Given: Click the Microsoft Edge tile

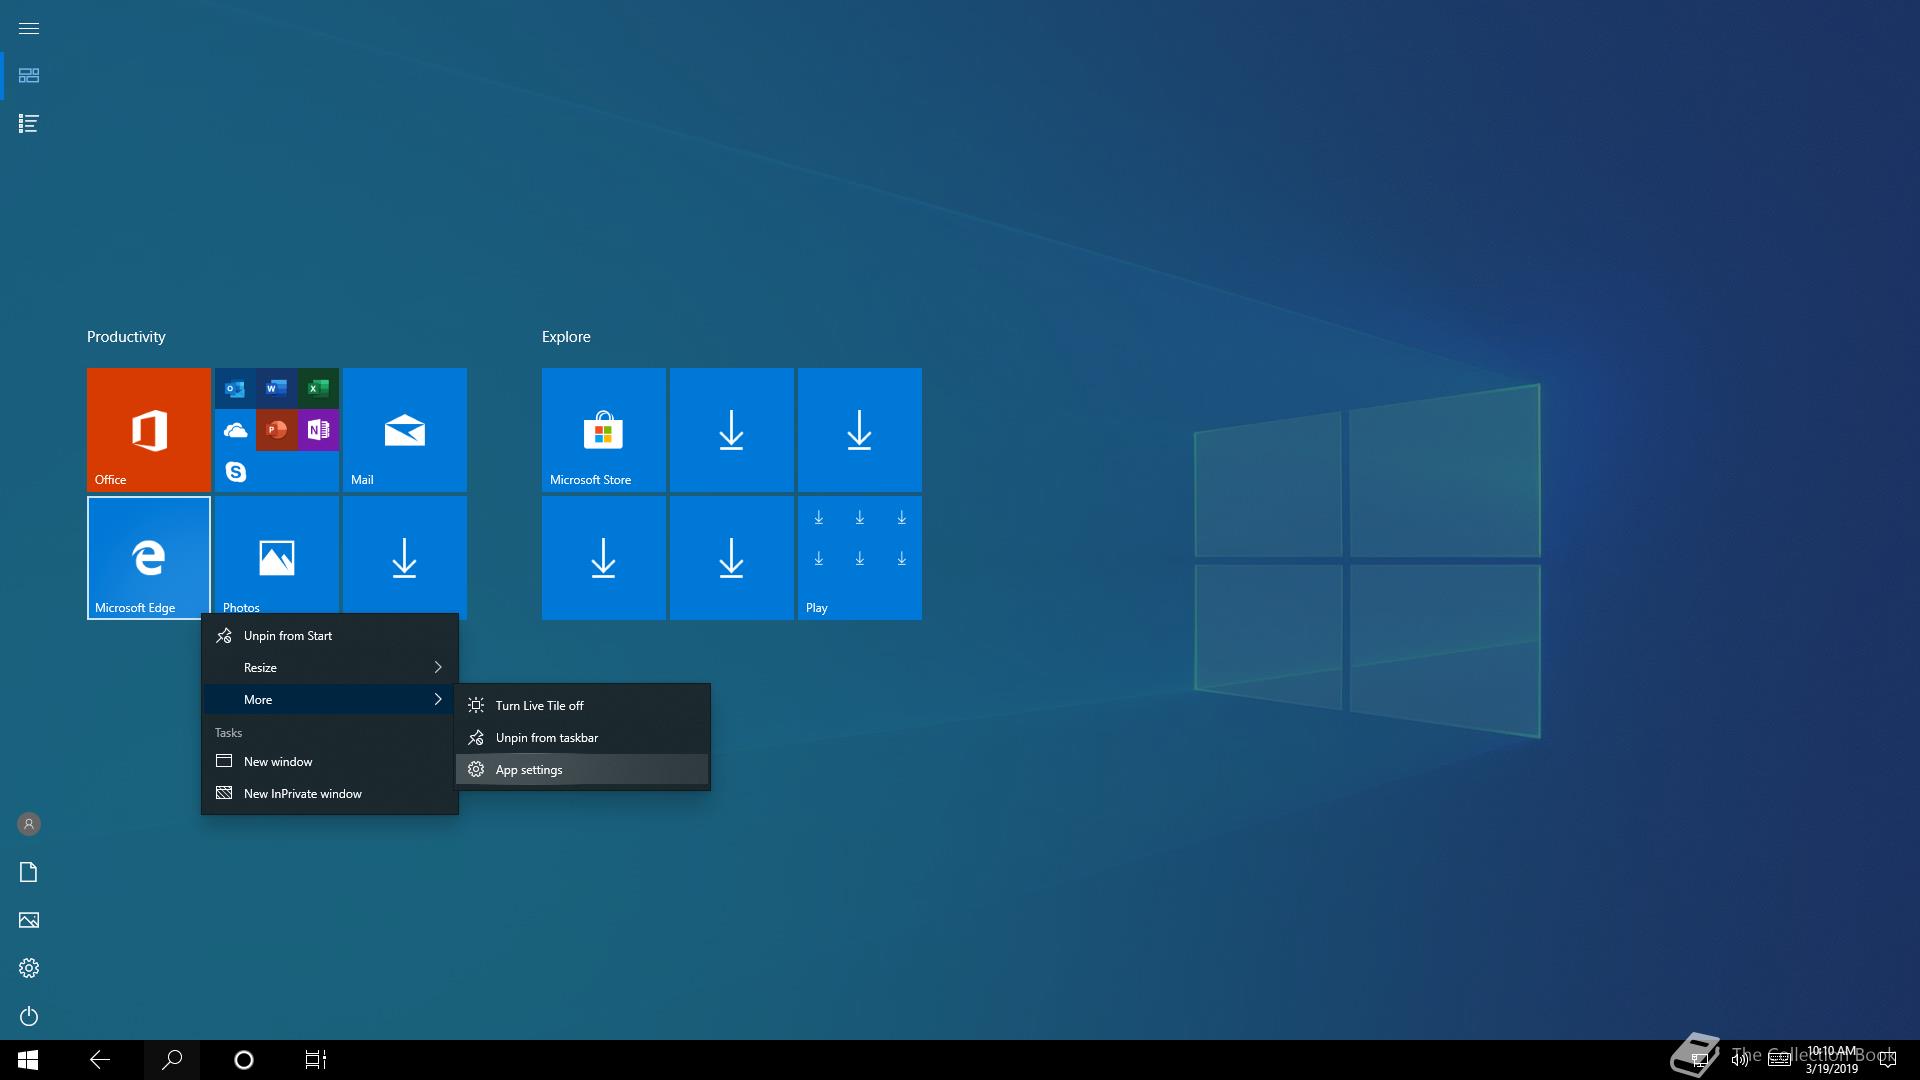Looking at the screenshot, I should tap(149, 558).
